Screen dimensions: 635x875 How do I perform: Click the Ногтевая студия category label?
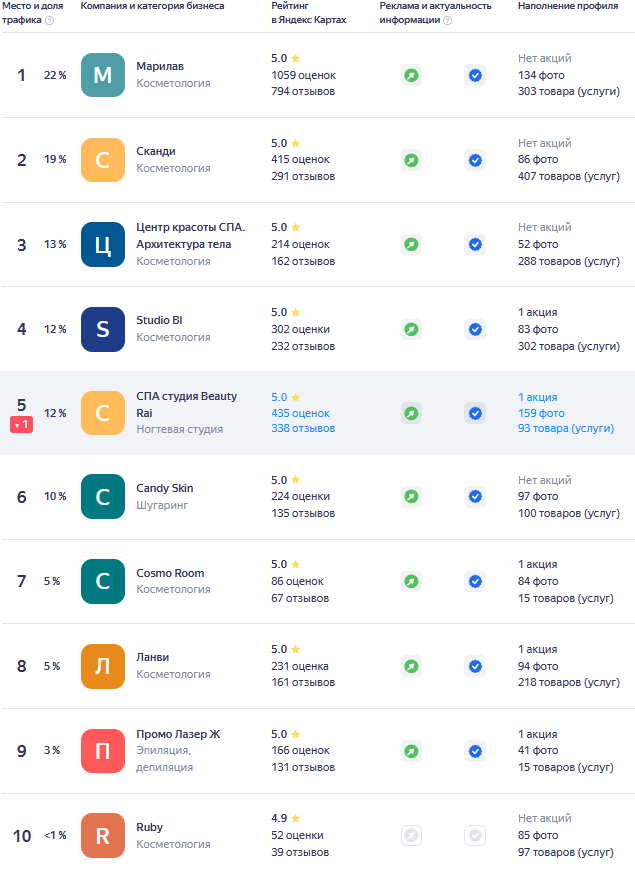coord(180,429)
